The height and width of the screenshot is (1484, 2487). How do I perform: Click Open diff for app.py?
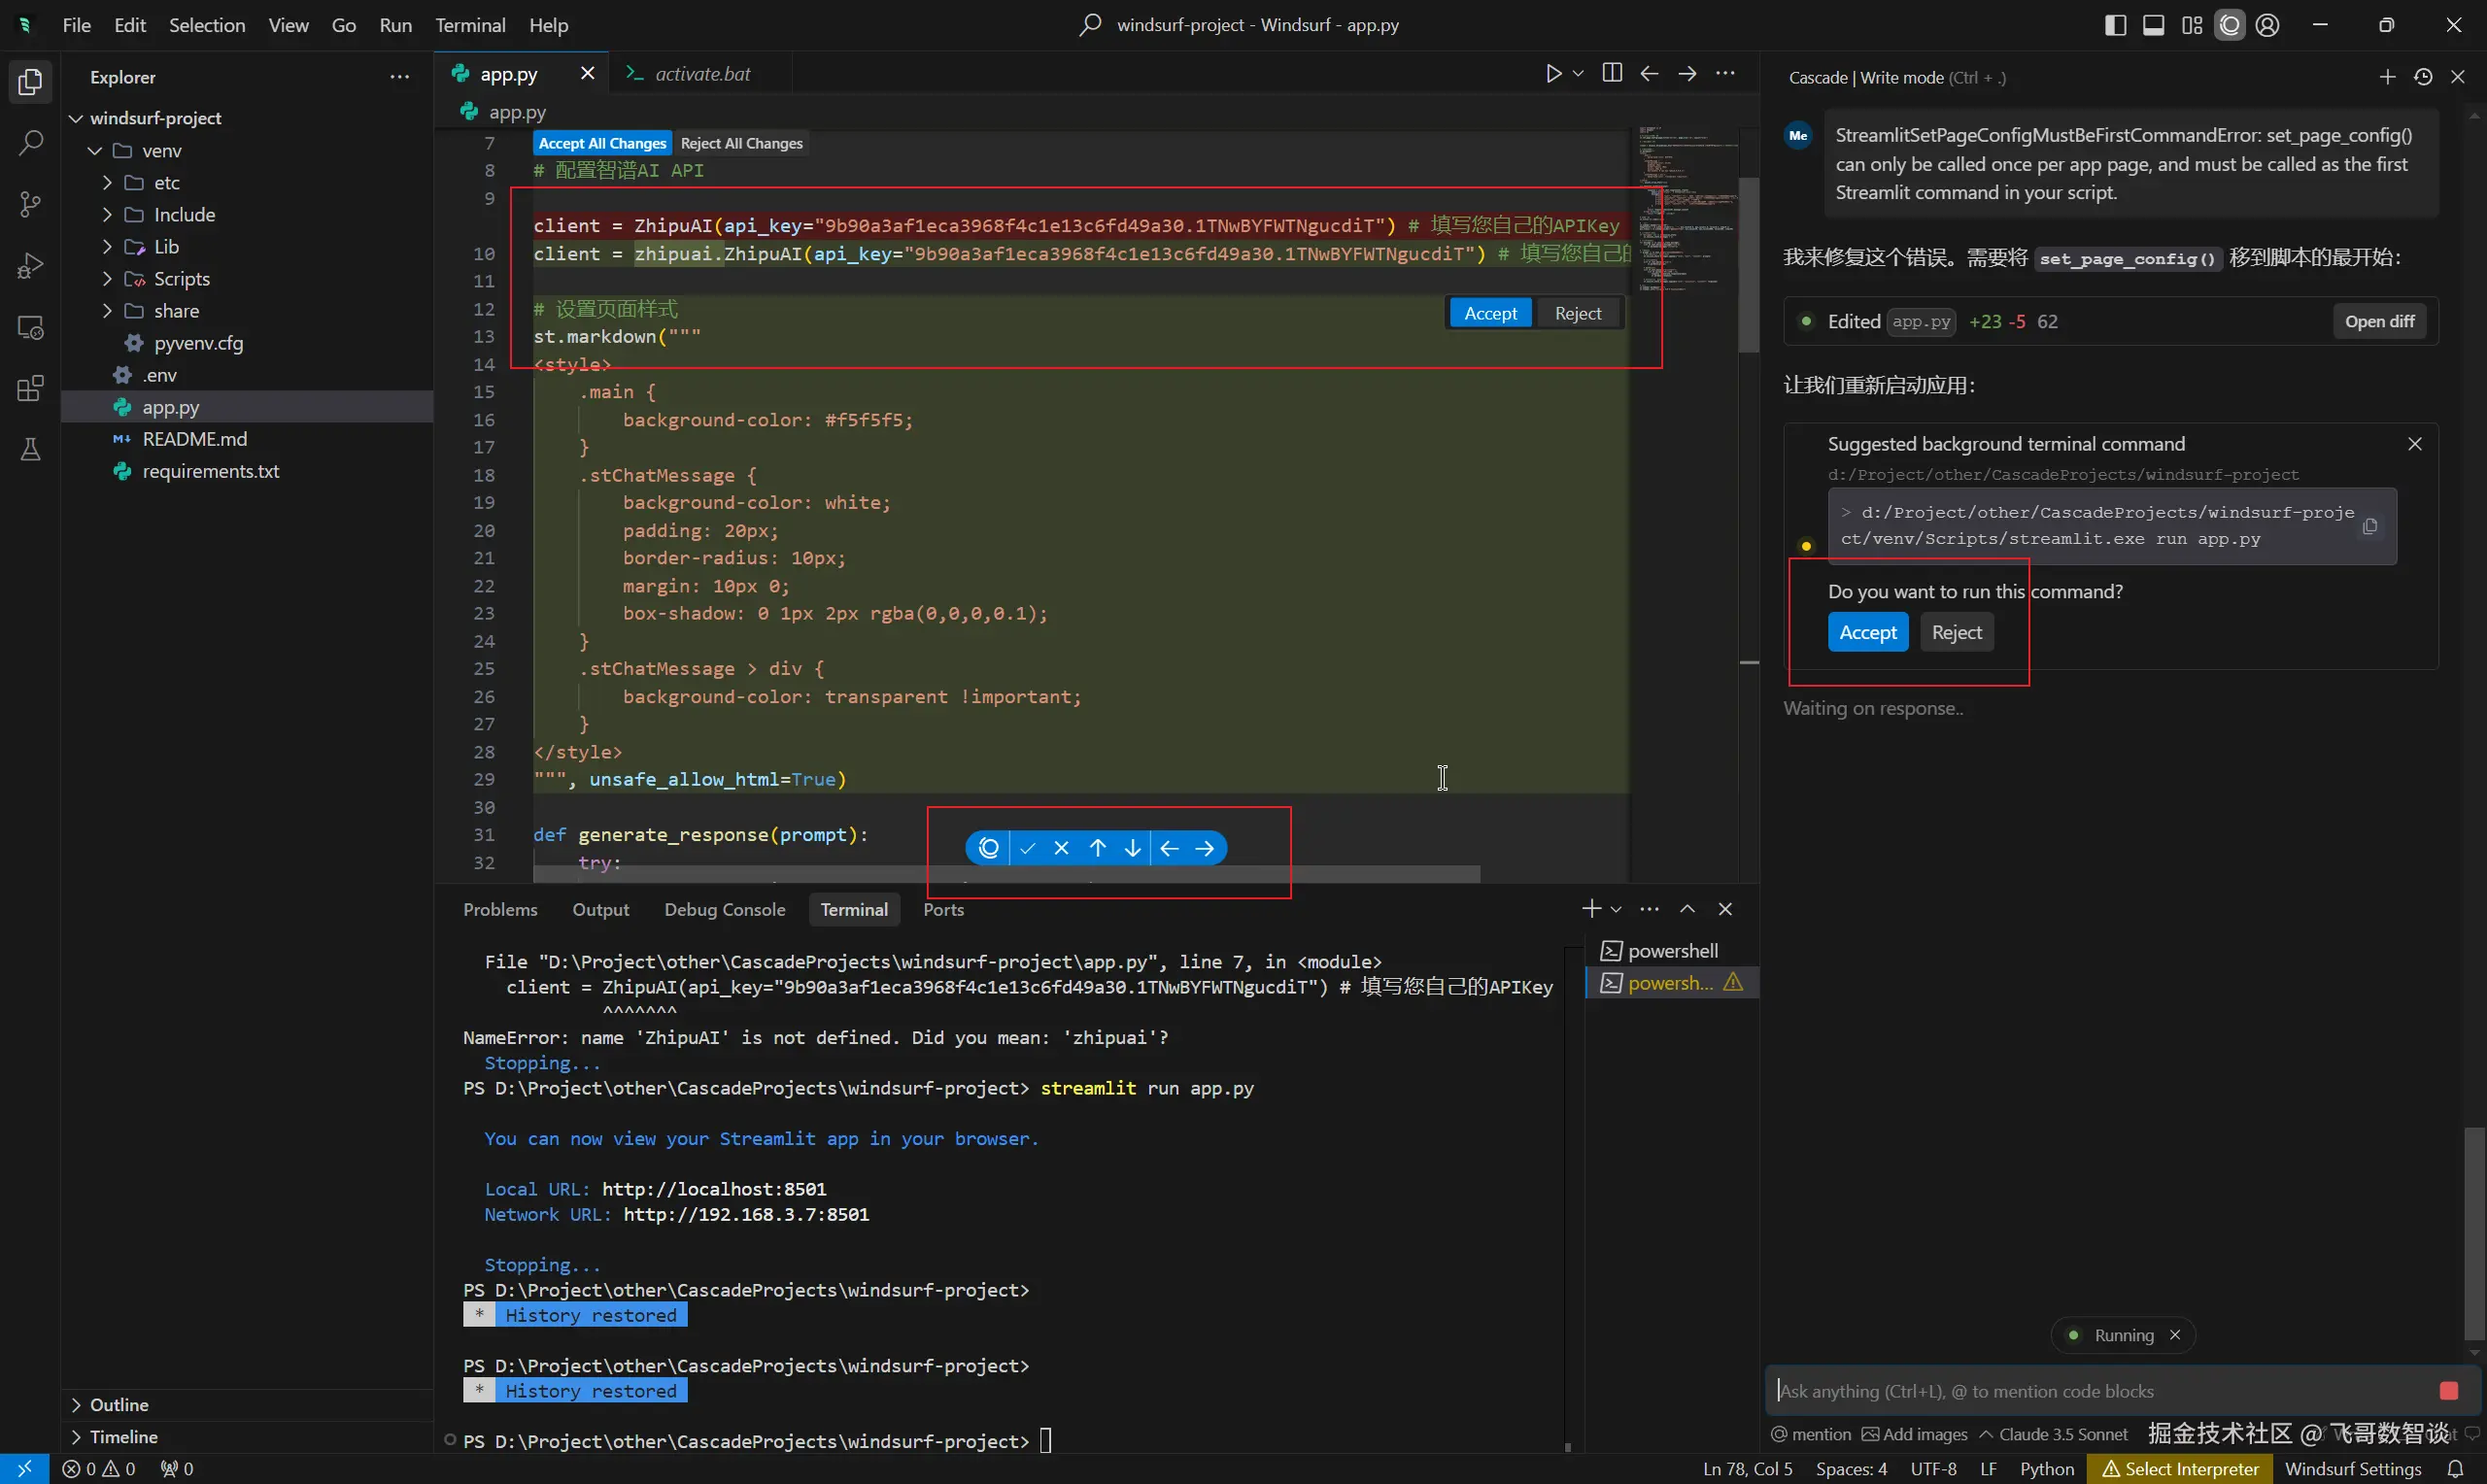pyautogui.click(x=2379, y=322)
